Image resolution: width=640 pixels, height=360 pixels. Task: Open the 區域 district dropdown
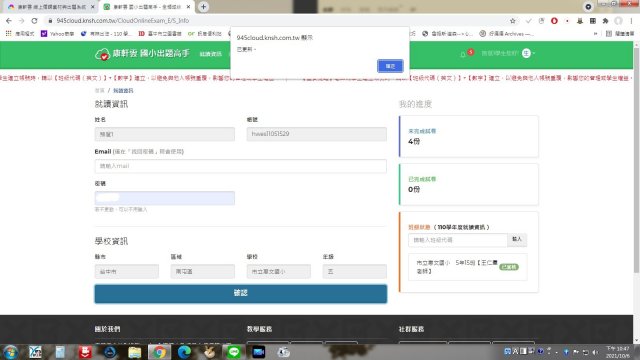tap(202, 271)
